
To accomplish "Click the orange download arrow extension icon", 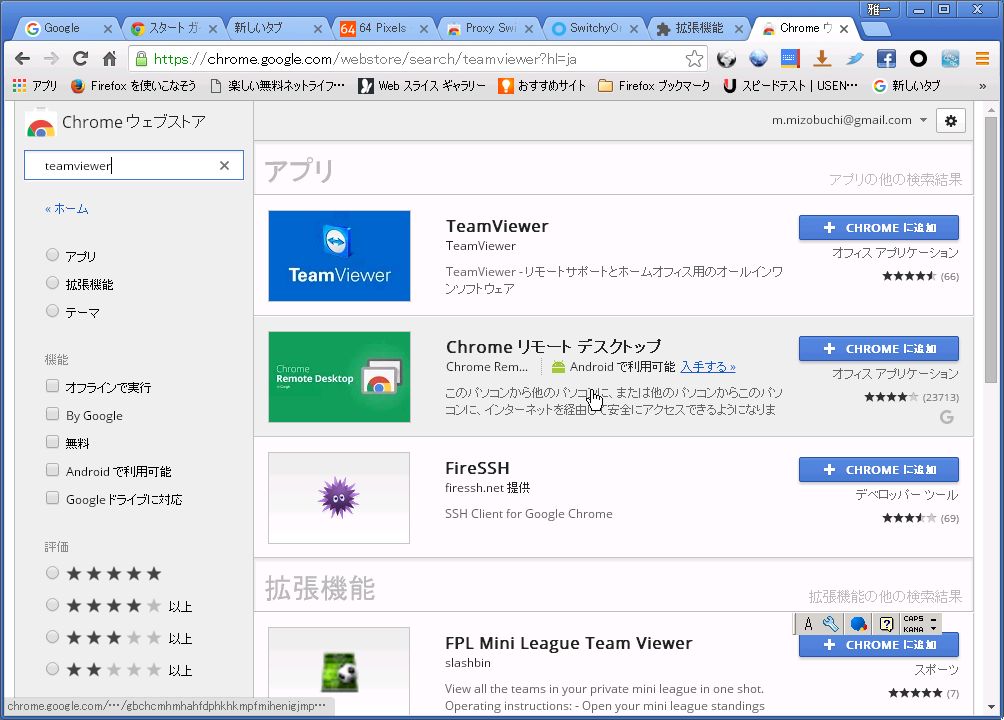I will tap(822, 59).
